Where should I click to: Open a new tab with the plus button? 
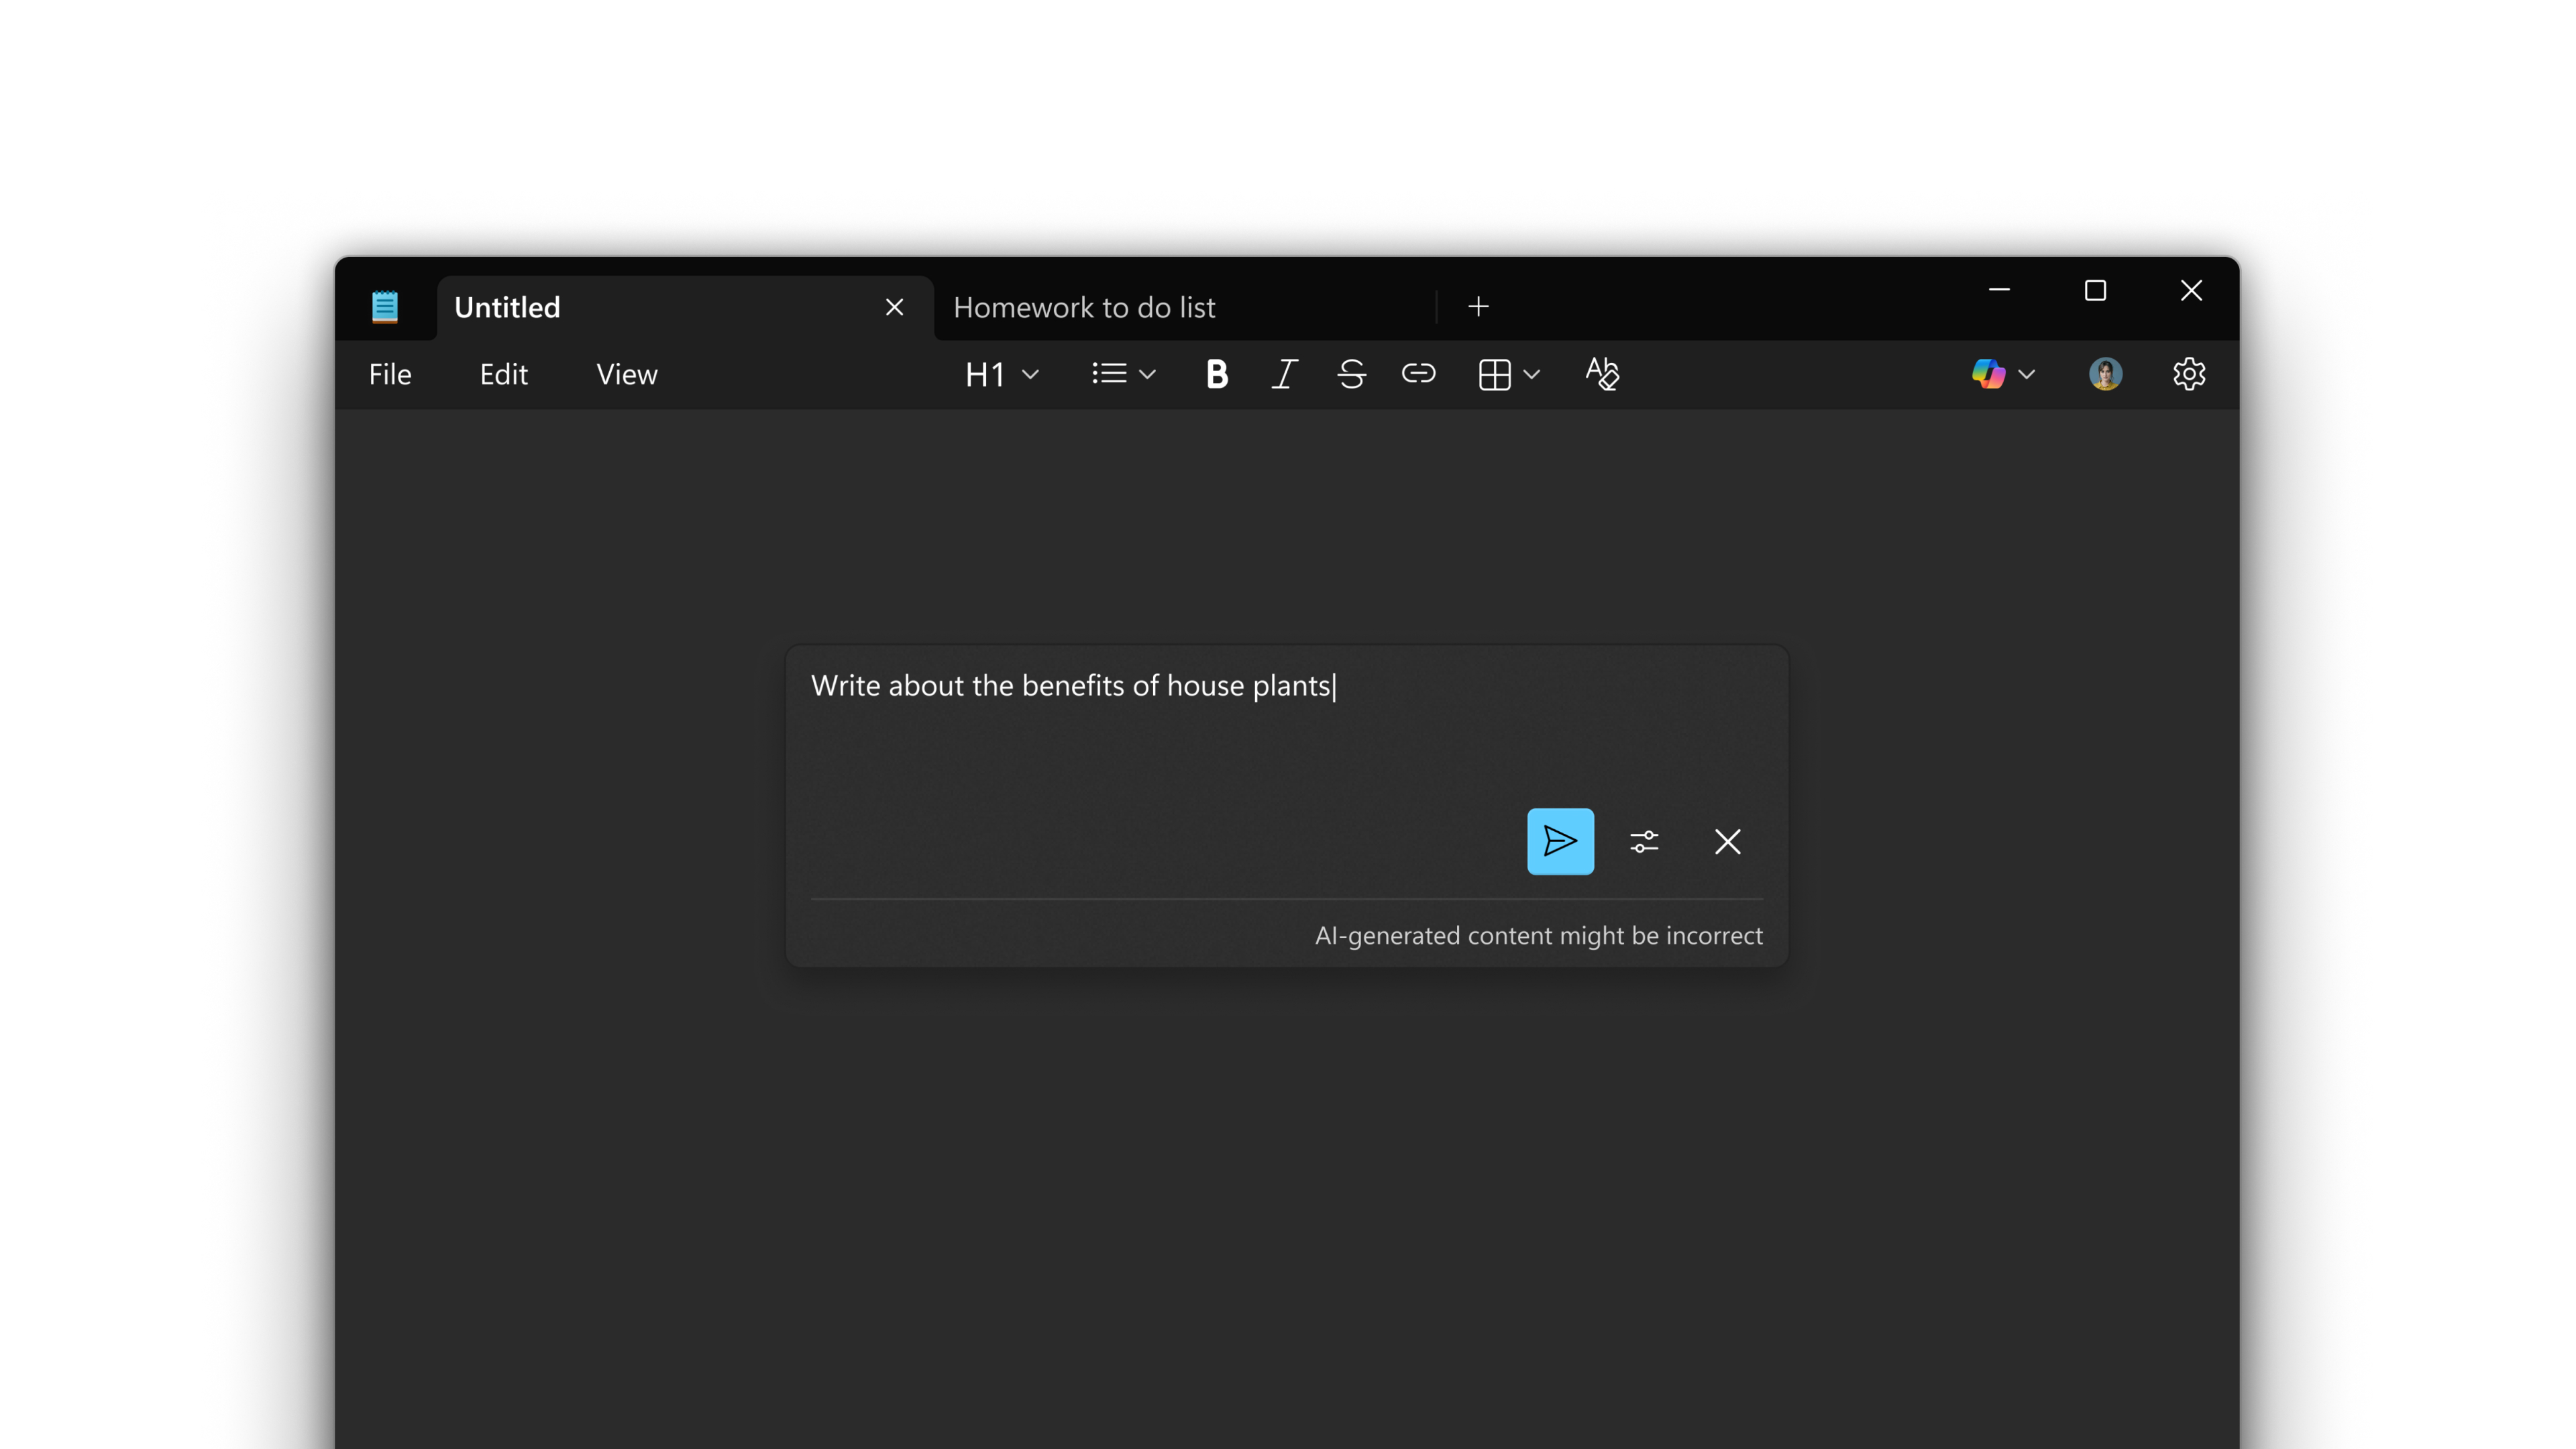(x=1477, y=306)
